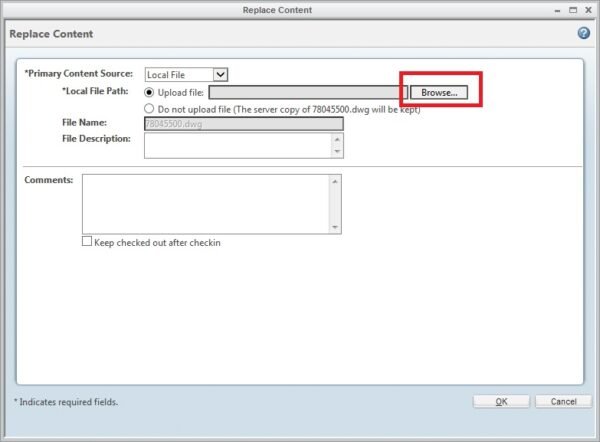Open the Primary Content Source dropdown
Image resolution: width=600 pixels, height=442 pixels.
tap(186, 74)
